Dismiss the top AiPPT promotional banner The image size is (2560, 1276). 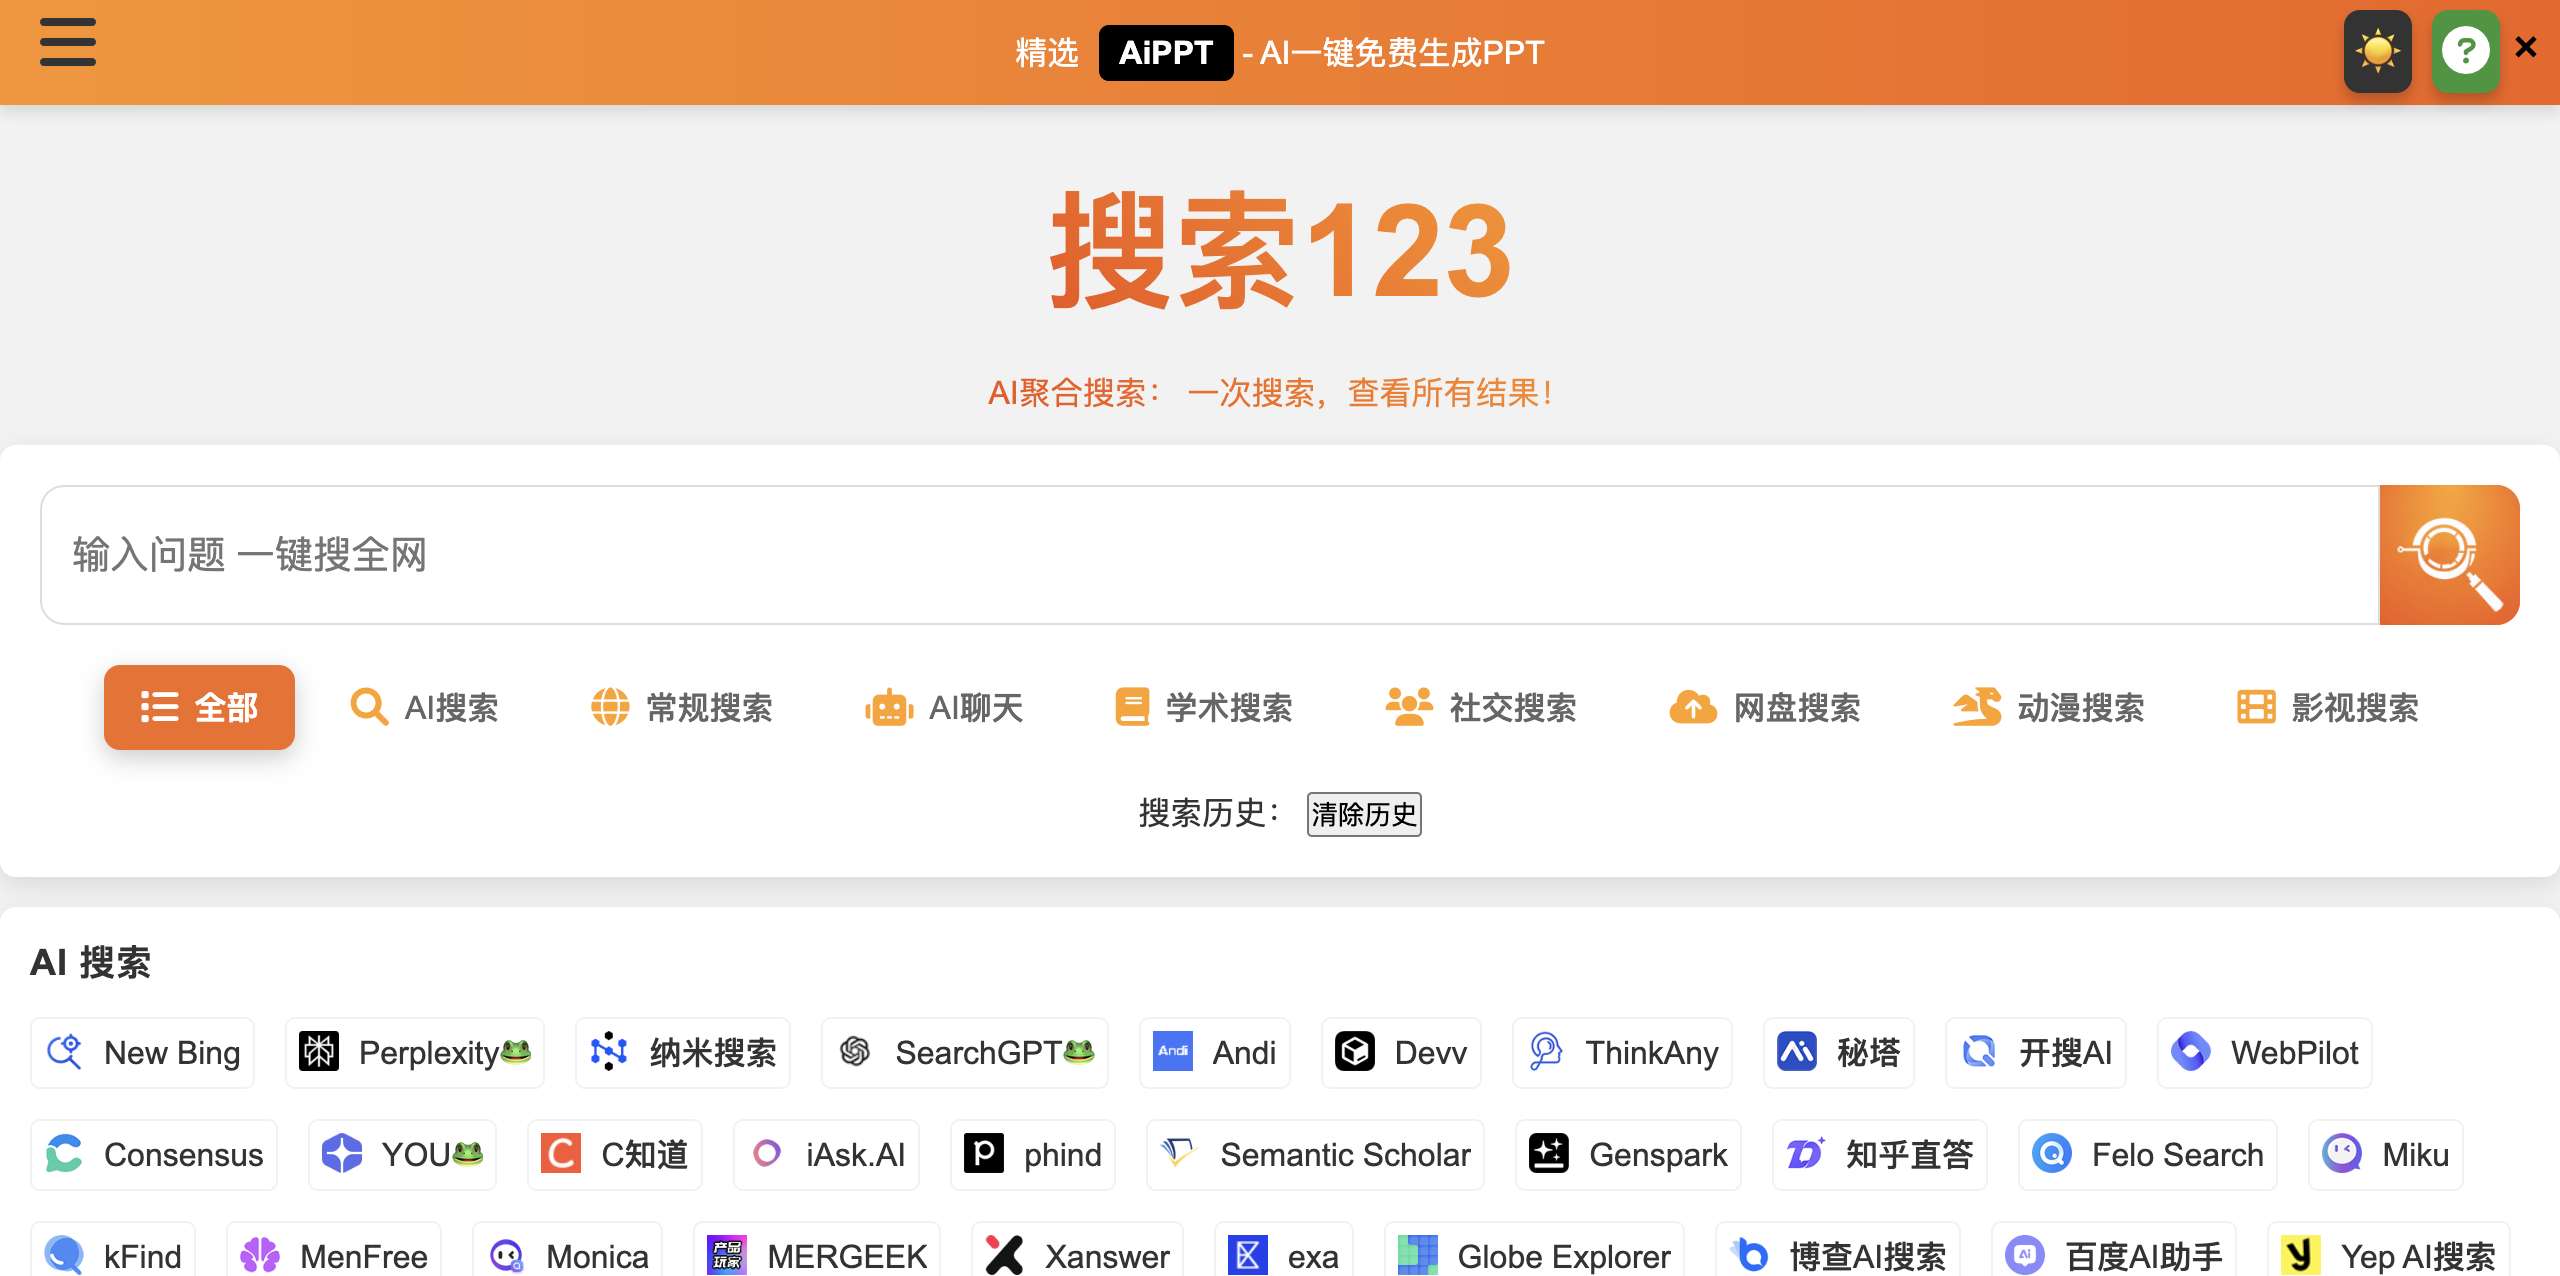pos(2527,48)
